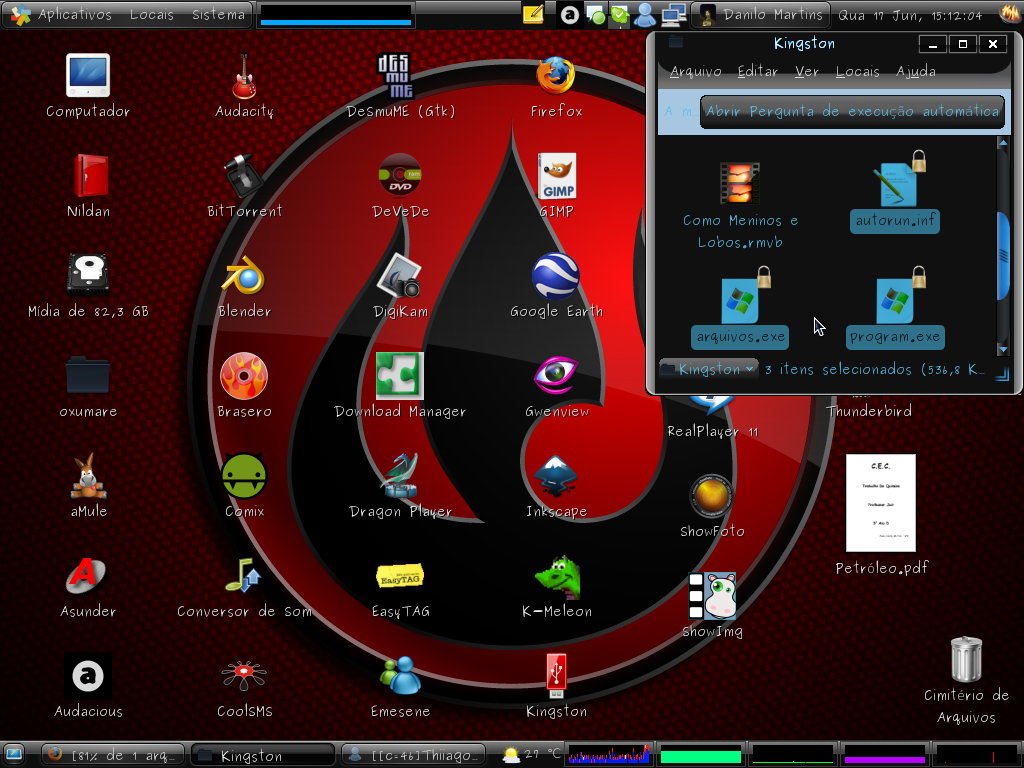Switch to Kingston window in bottom taskbar
The width and height of the screenshot is (1024, 768).
pos(263,756)
